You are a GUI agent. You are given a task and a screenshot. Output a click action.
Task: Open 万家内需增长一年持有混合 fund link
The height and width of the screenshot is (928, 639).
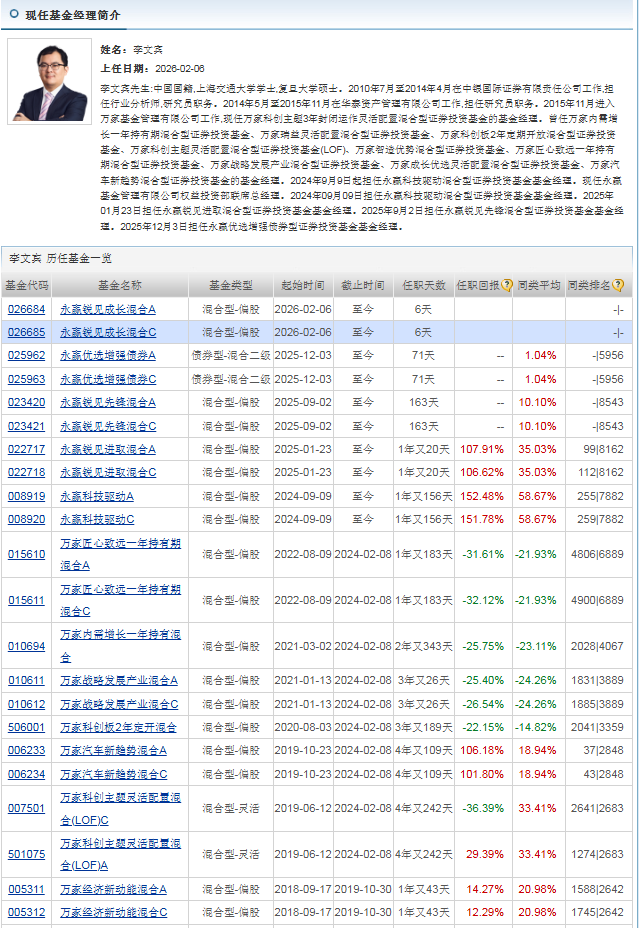click(120, 646)
